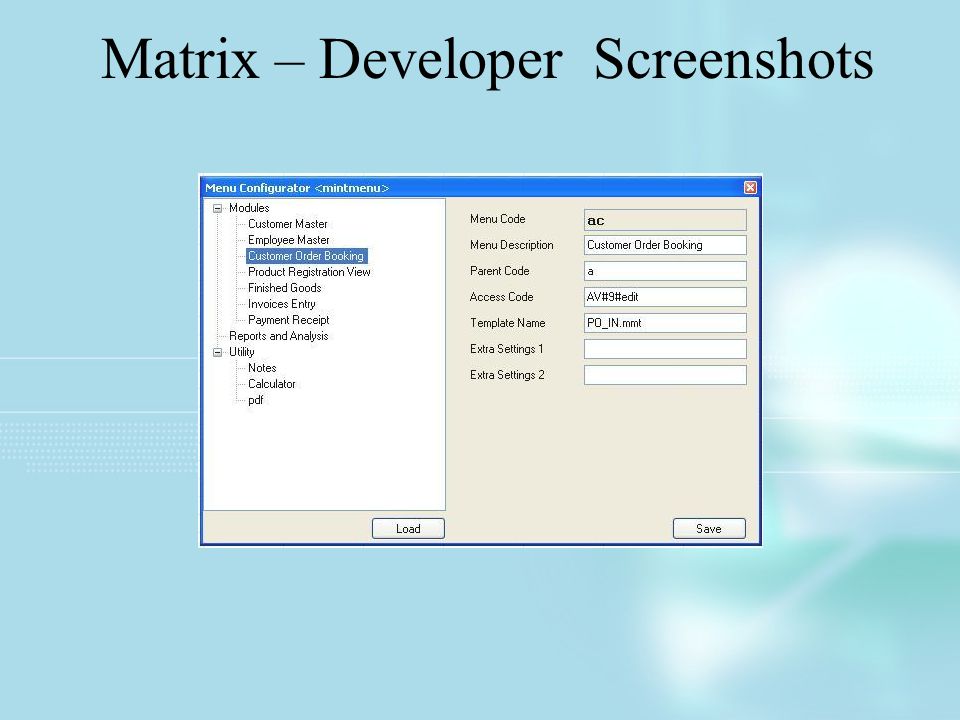The height and width of the screenshot is (720, 960).
Task: Focus the Extra Settings 2 field
Action: 665,375
